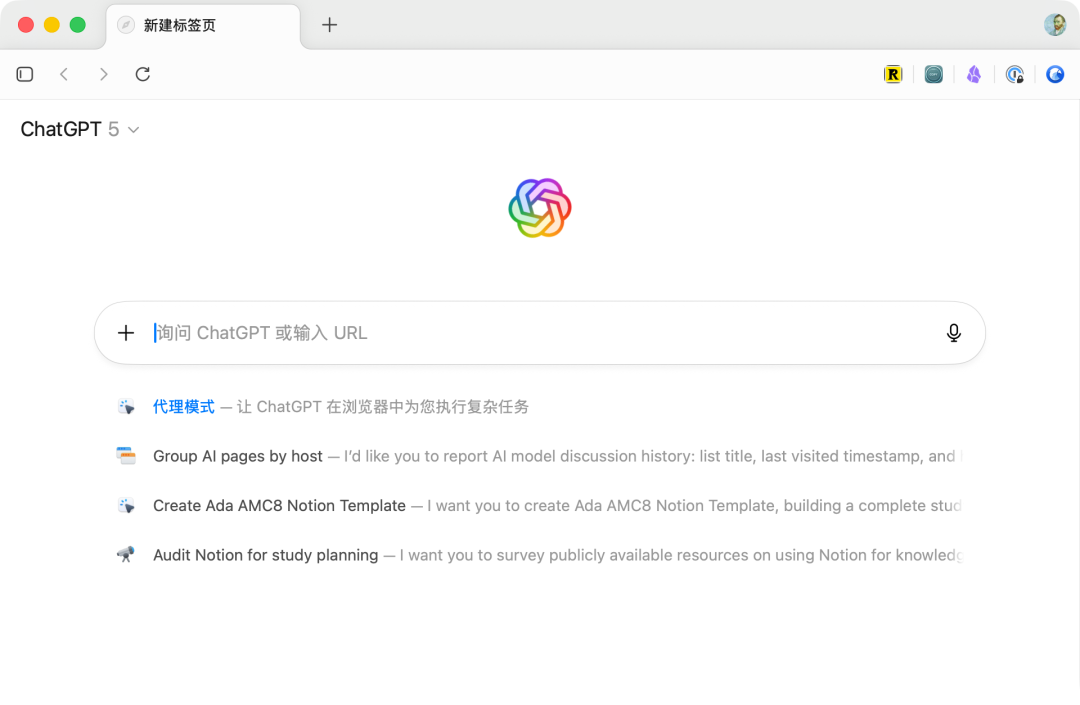1080x705 pixels.
Task: Open the blue bird globe extension
Action: click(x=1055, y=74)
